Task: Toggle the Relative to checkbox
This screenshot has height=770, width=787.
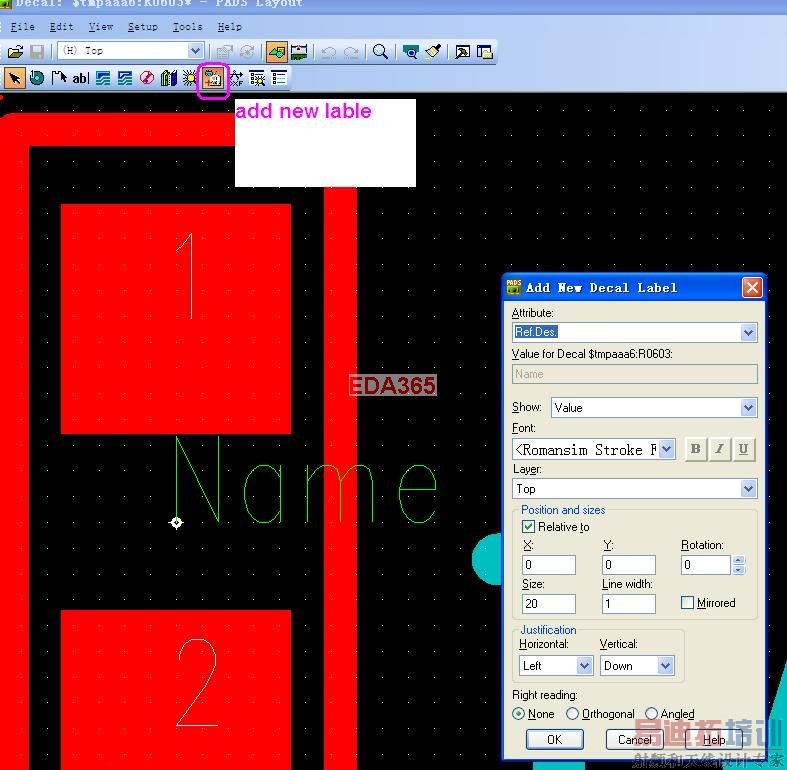Action: (x=528, y=527)
